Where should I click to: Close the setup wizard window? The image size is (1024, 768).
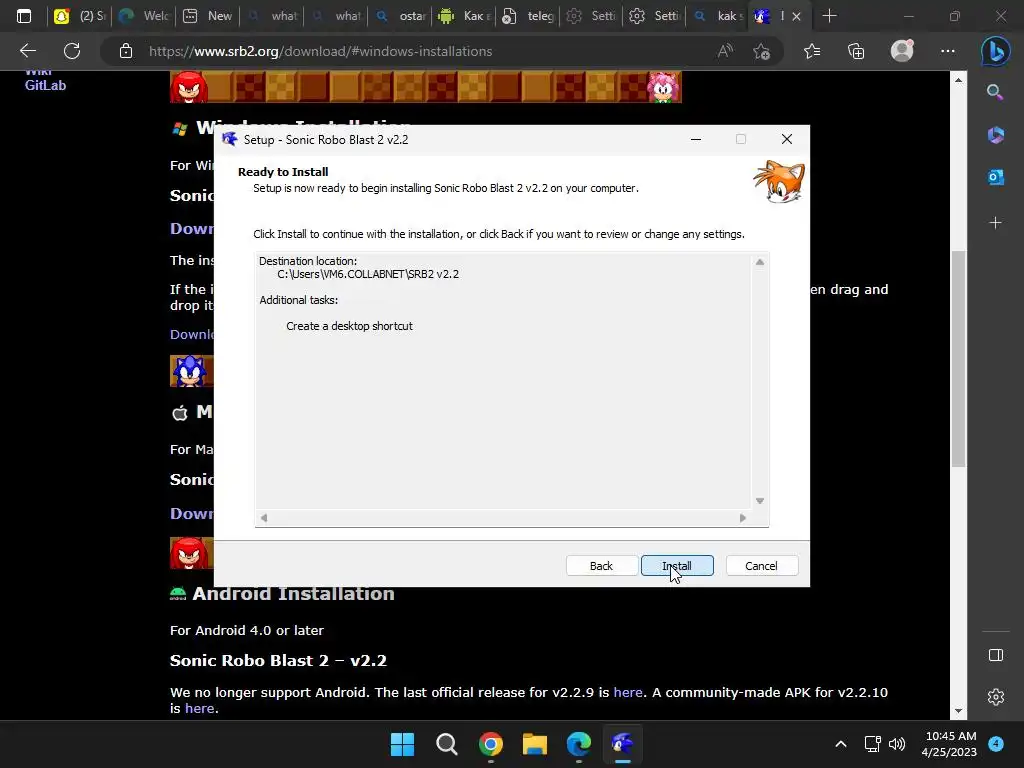point(787,139)
